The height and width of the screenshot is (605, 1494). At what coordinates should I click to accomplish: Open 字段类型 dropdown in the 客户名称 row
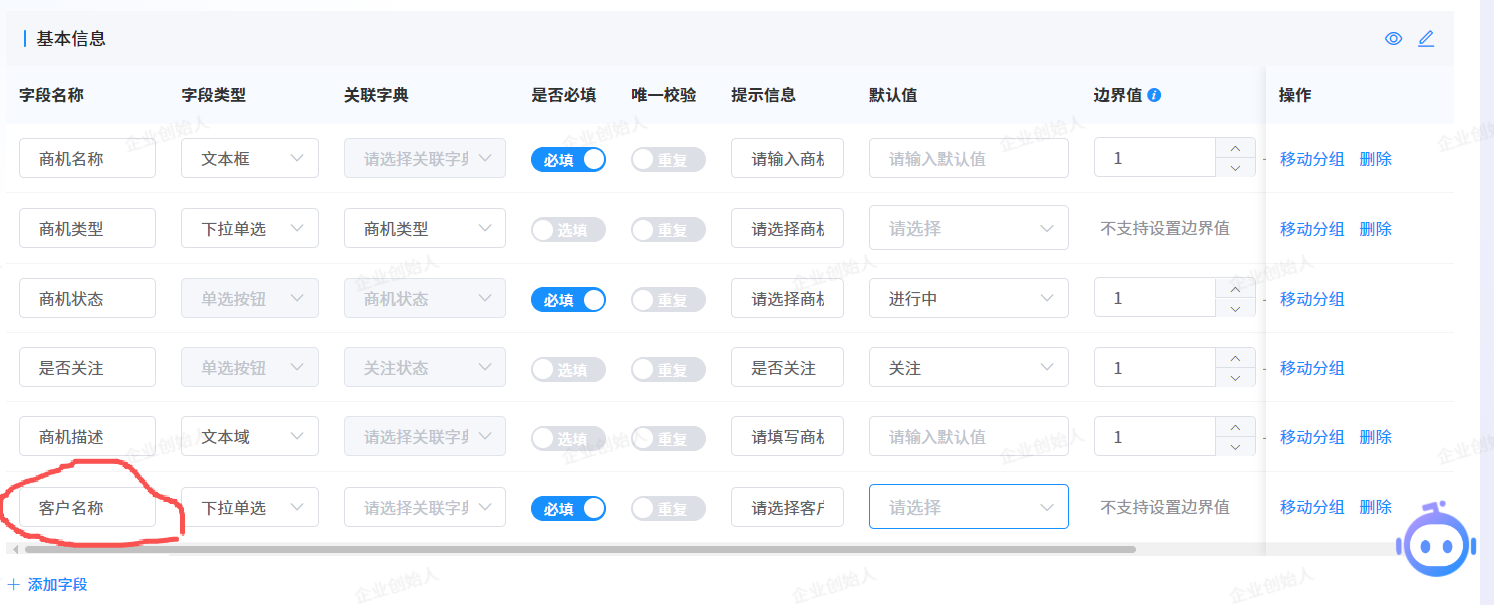[x=250, y=507]
